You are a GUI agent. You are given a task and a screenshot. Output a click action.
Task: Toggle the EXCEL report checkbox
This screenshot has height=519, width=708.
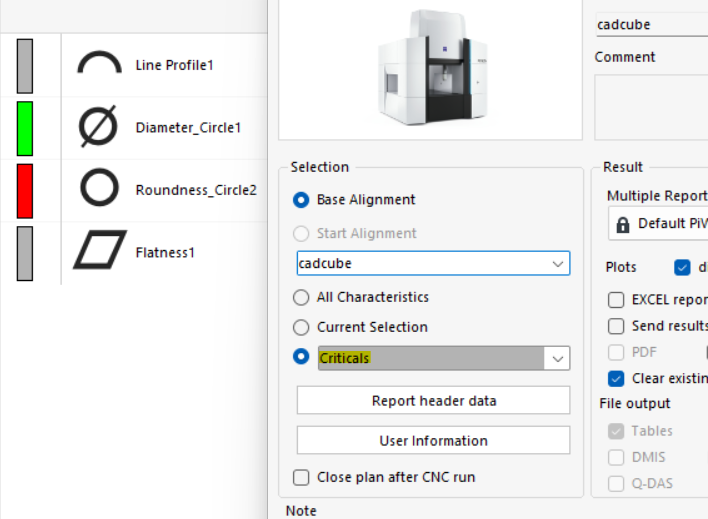coord(617,299)
